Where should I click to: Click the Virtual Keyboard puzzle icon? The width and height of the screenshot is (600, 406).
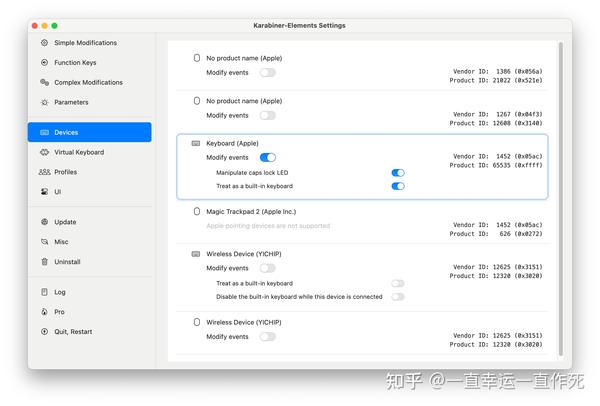tap(44, 152)
